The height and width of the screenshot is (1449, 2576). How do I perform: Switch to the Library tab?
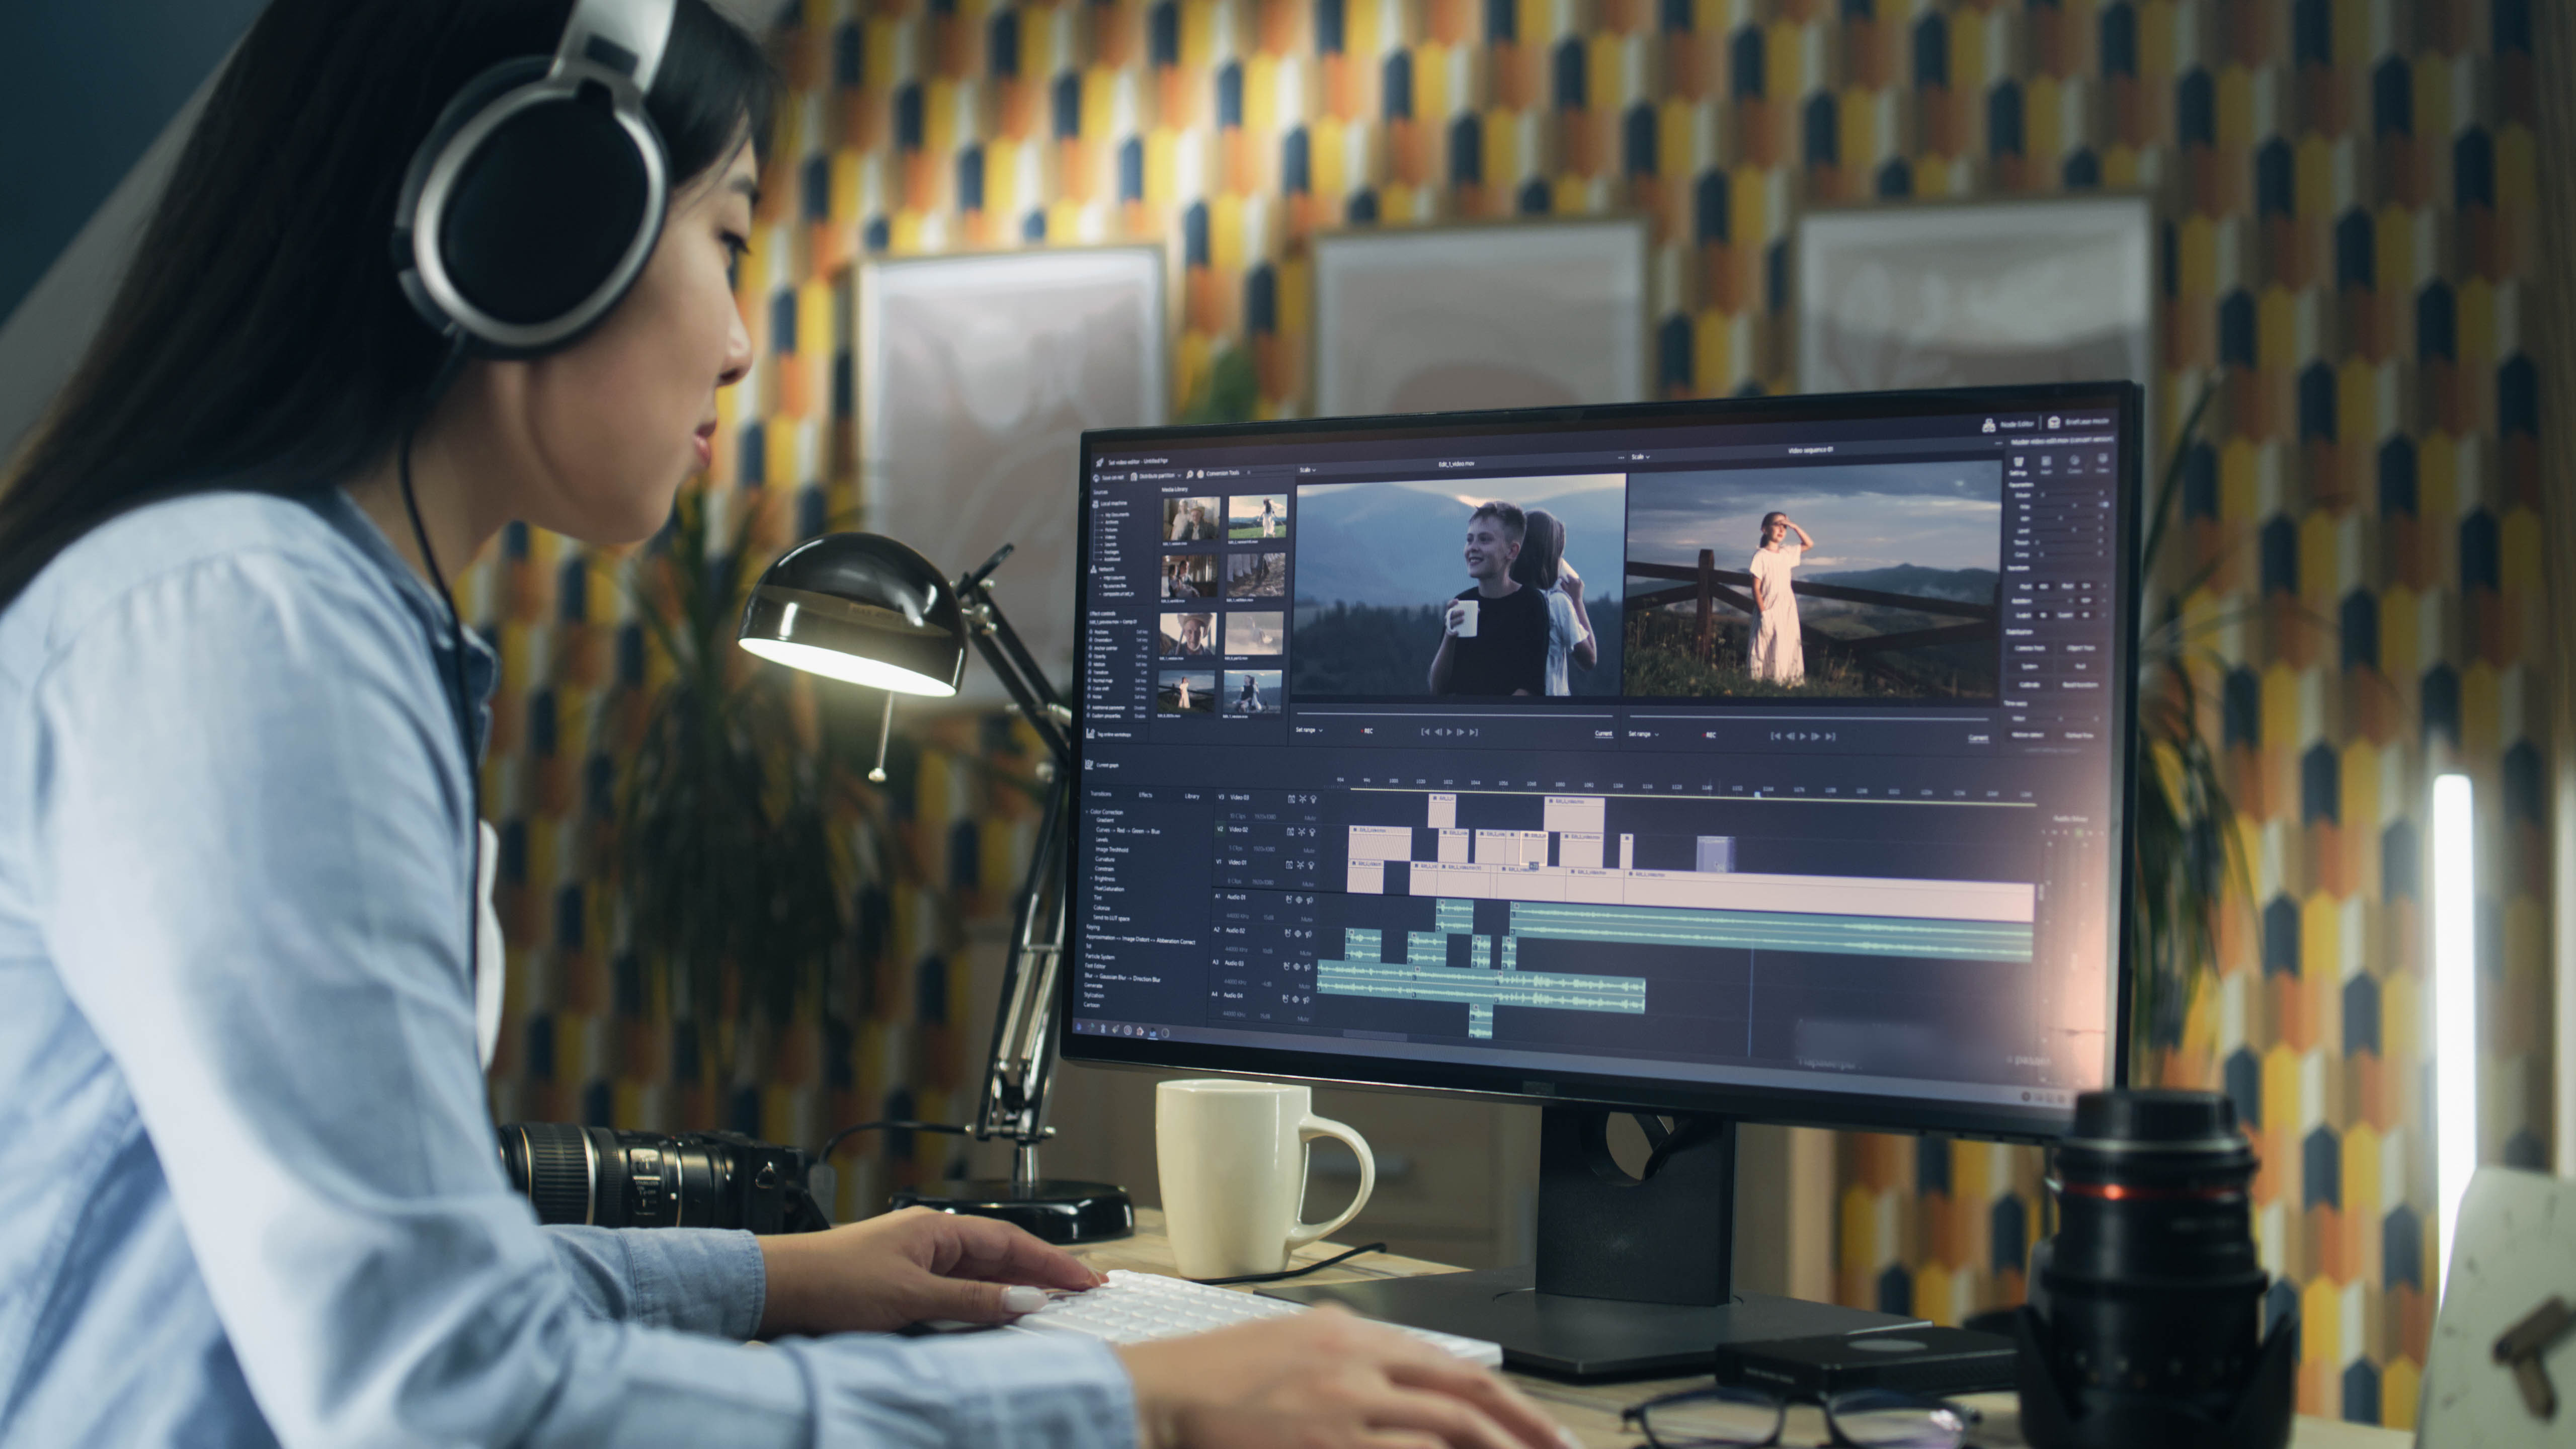1192,797
